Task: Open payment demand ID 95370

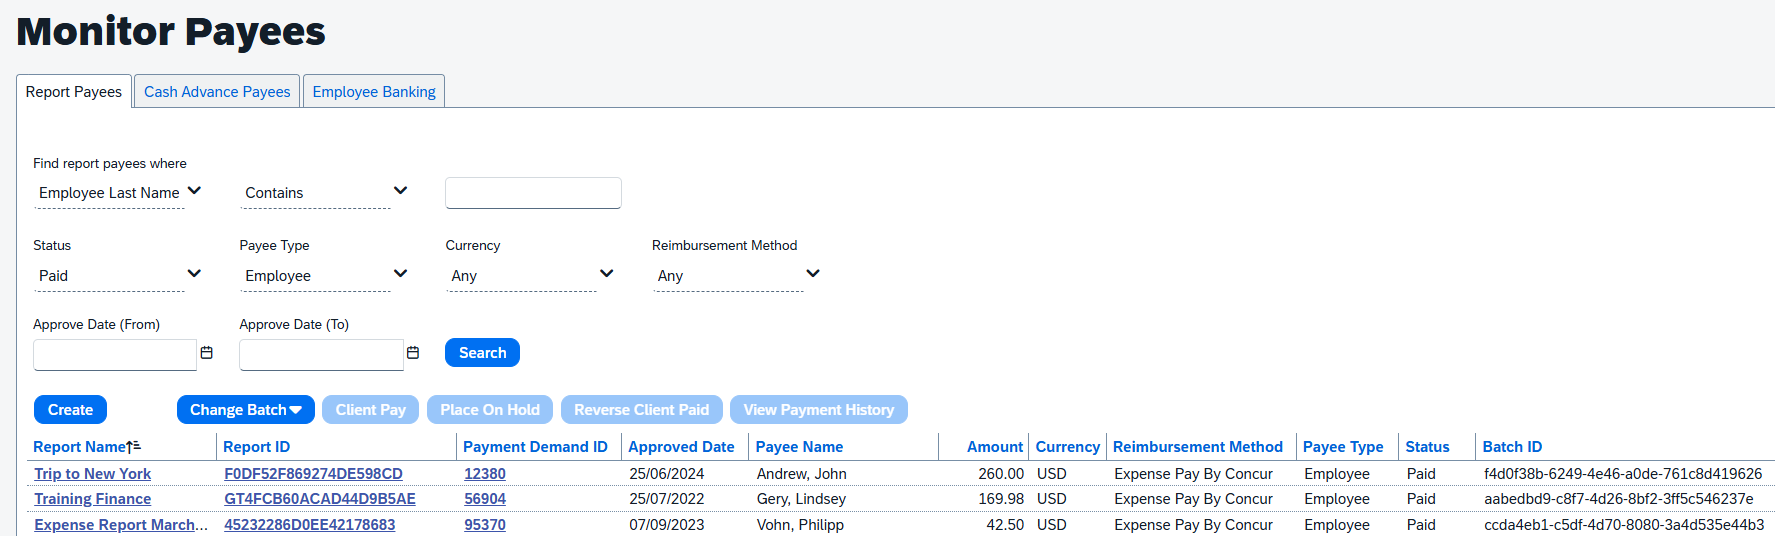Action: [x=485, y=525]
